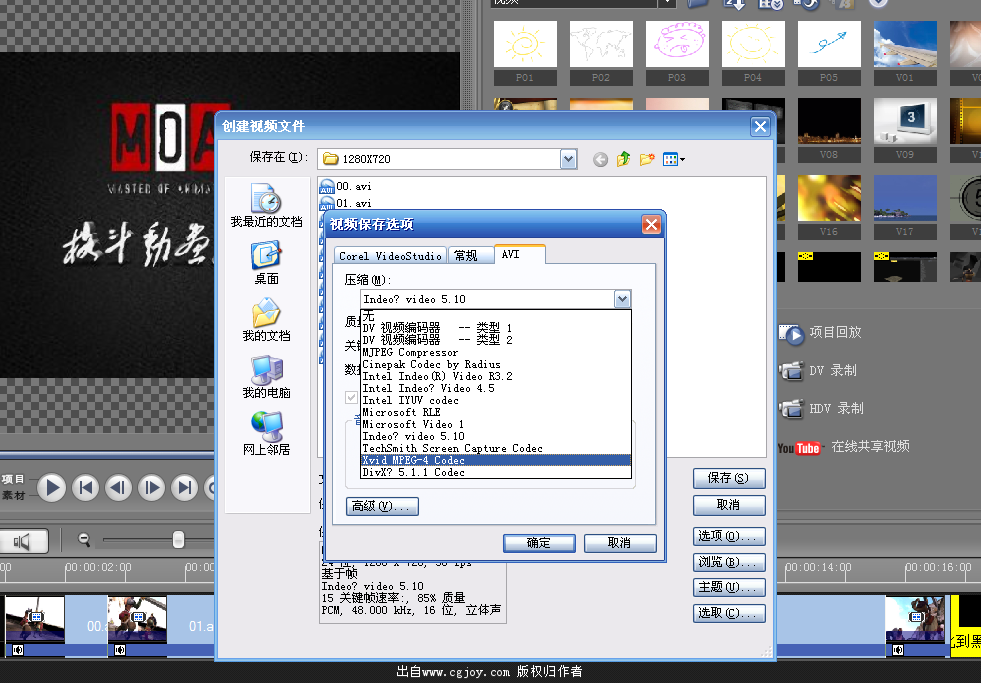
Task: Choose Intel IYUV codec in the list
Action: point(496,400)
